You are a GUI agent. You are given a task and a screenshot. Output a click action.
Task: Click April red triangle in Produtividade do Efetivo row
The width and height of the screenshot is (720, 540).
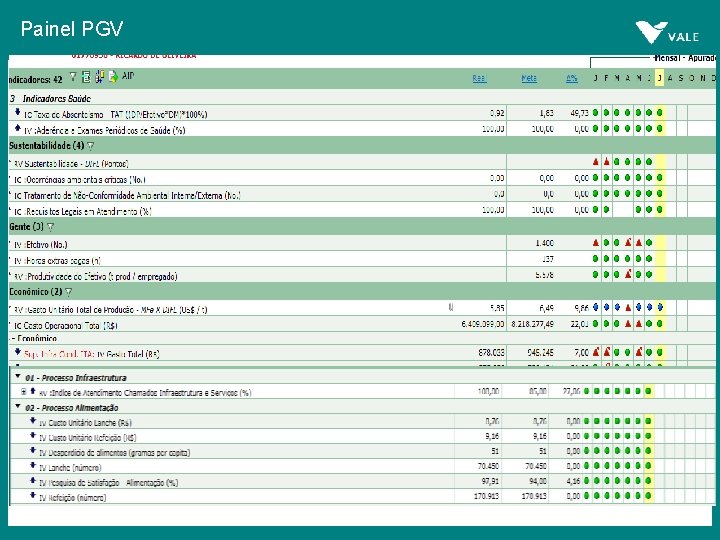(628, 274)
